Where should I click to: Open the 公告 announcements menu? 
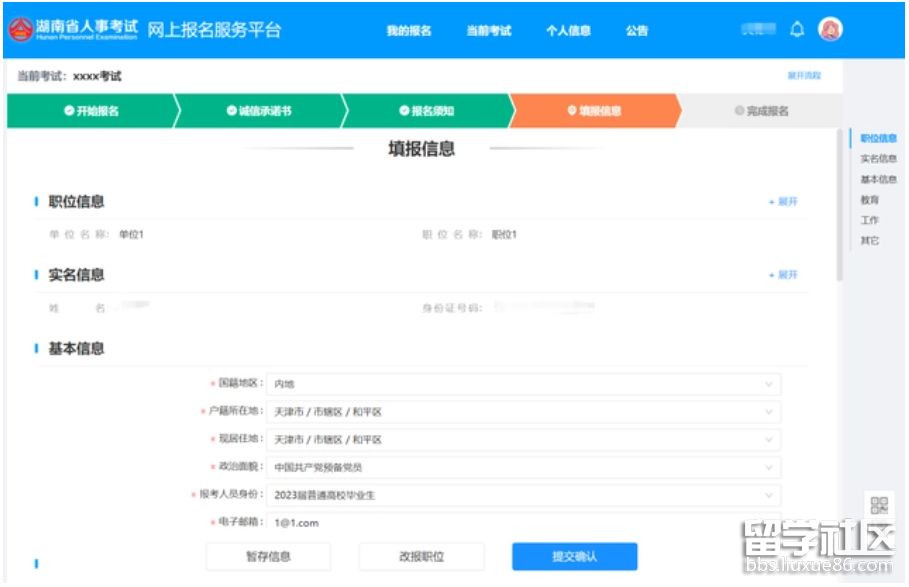(x=637, y=31)
